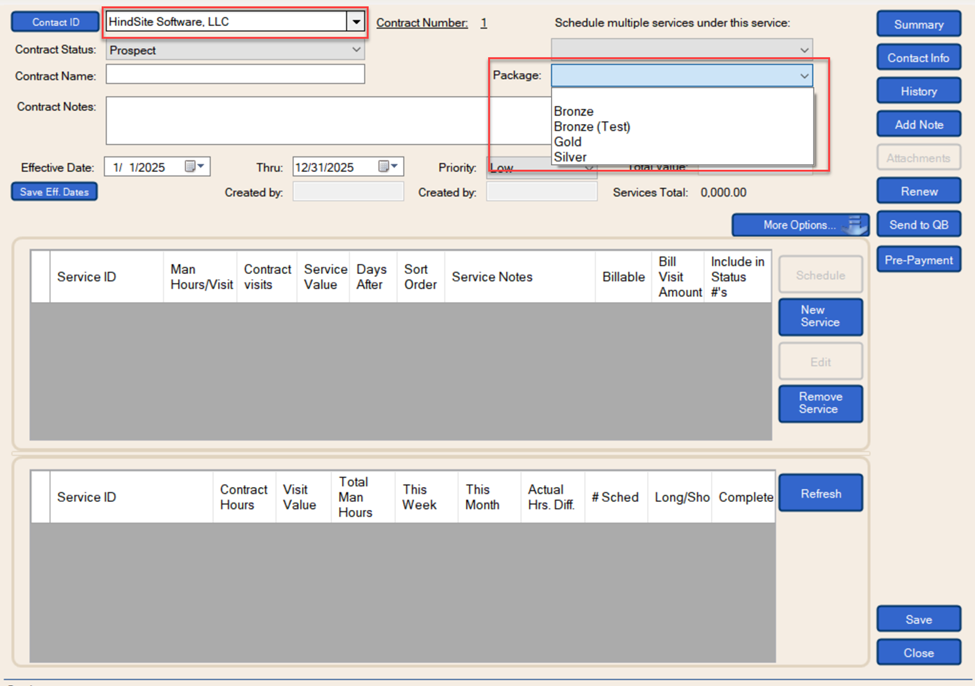
Task: Expand the Contact ID company dropdown arrow
Action: (x=356, y=22)
